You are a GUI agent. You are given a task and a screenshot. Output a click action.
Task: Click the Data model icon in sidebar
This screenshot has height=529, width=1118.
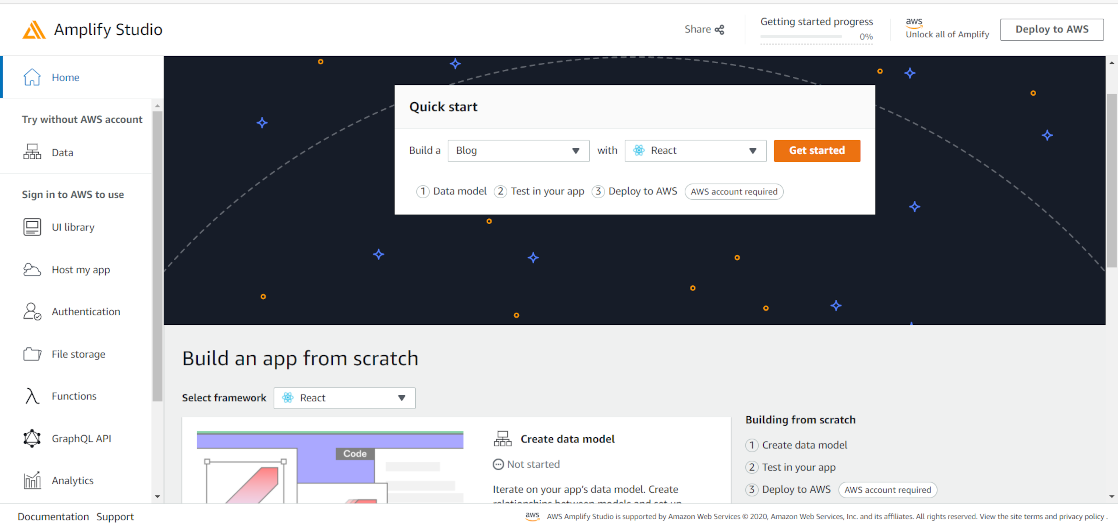32,153
